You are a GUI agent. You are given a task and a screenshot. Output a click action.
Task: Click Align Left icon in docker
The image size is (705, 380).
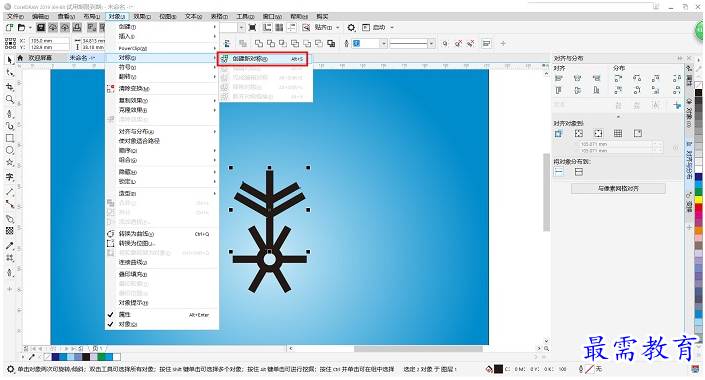tap(559, 78)
